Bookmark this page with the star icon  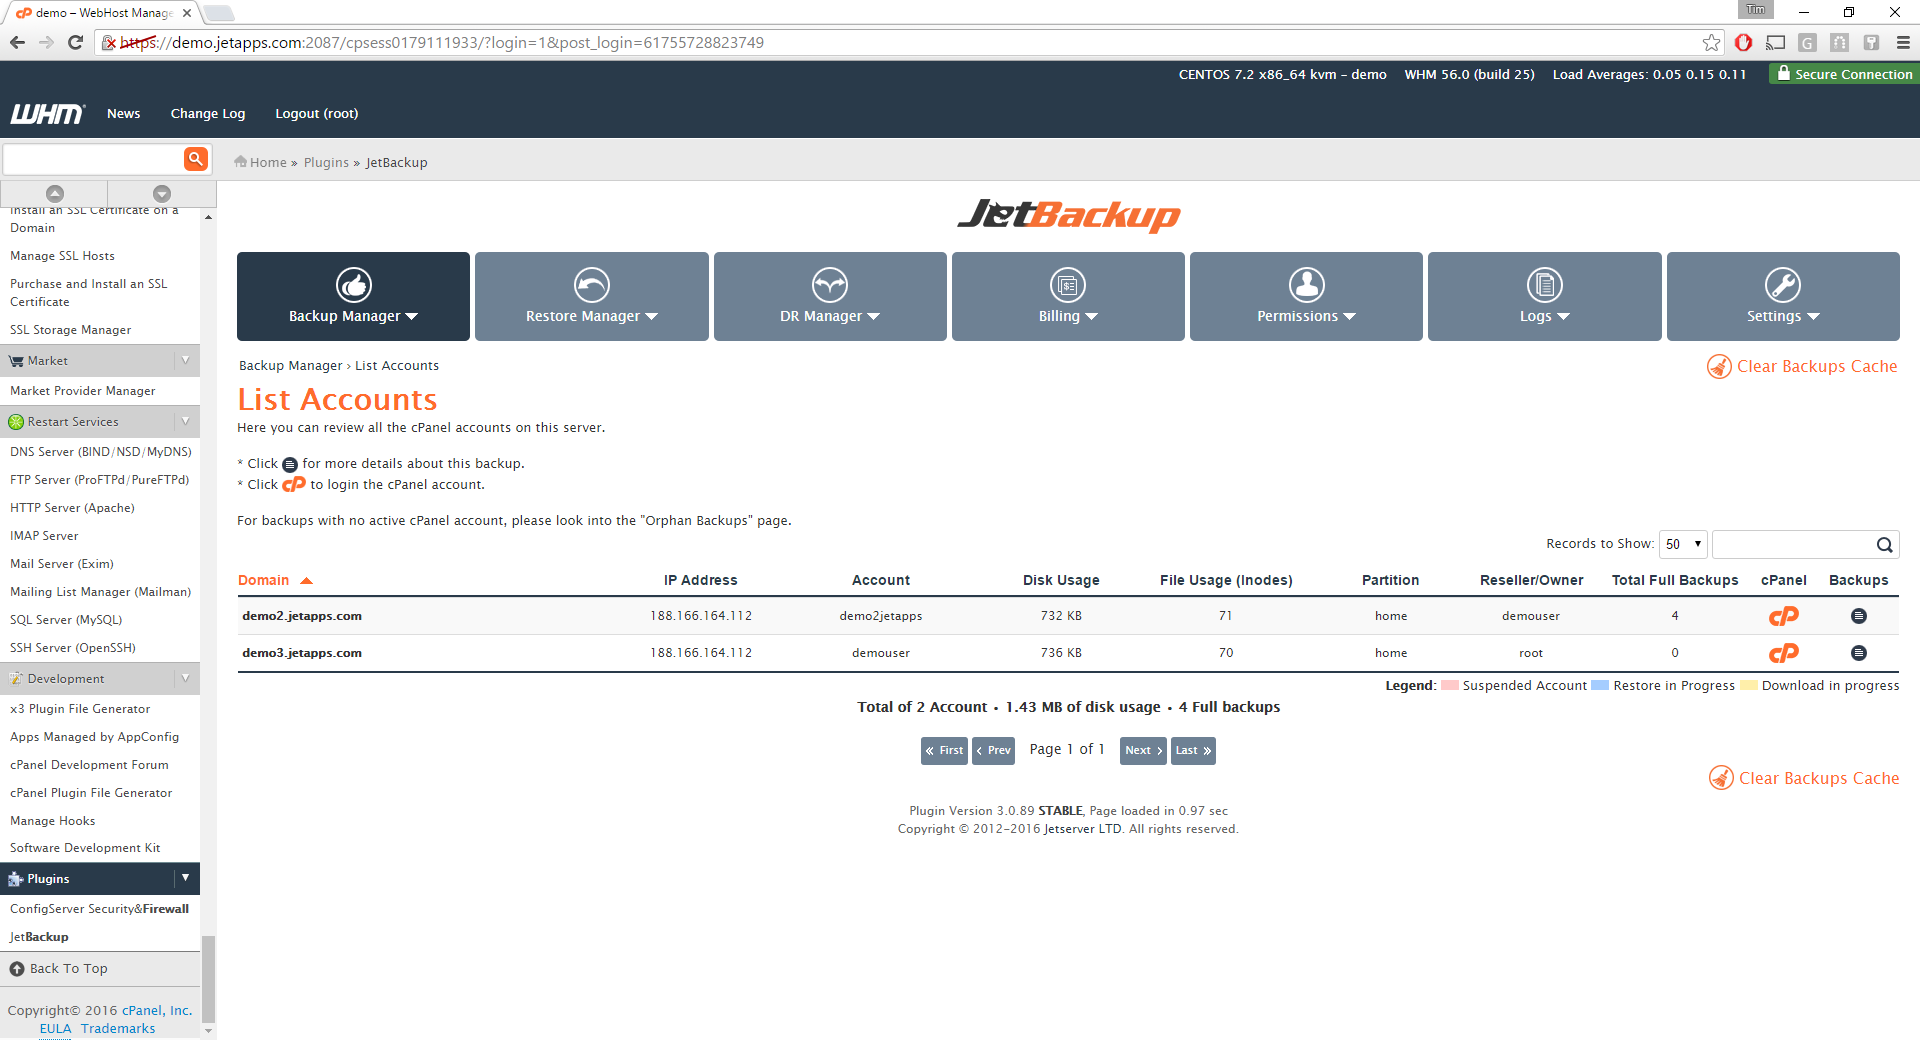pos(1711,42)
